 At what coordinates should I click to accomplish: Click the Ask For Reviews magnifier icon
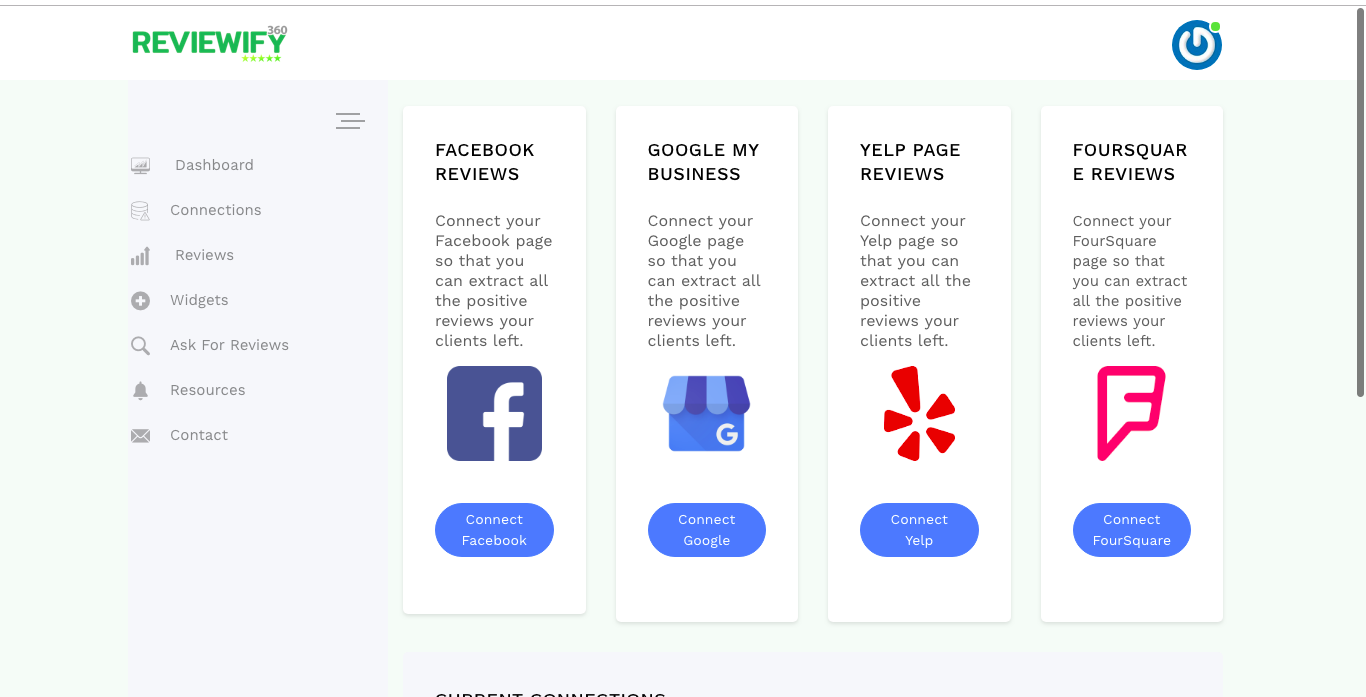tap(140, 346)
